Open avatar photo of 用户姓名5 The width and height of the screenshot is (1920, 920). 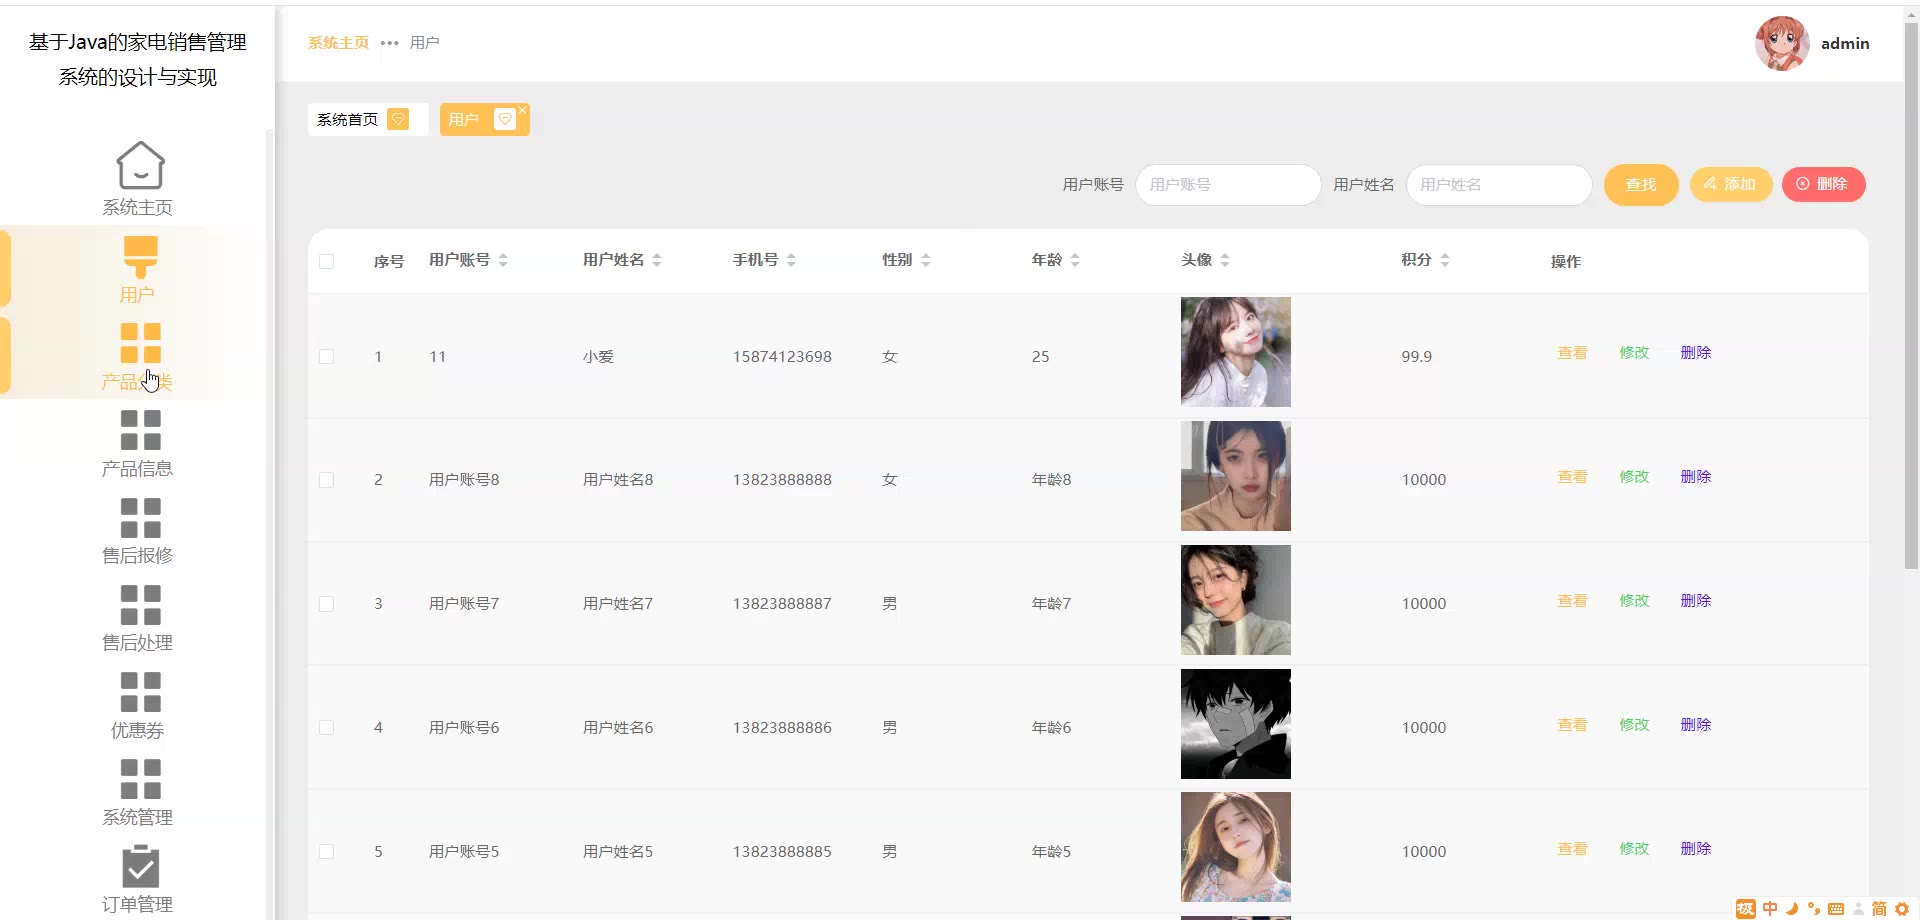click(1236, 847)
